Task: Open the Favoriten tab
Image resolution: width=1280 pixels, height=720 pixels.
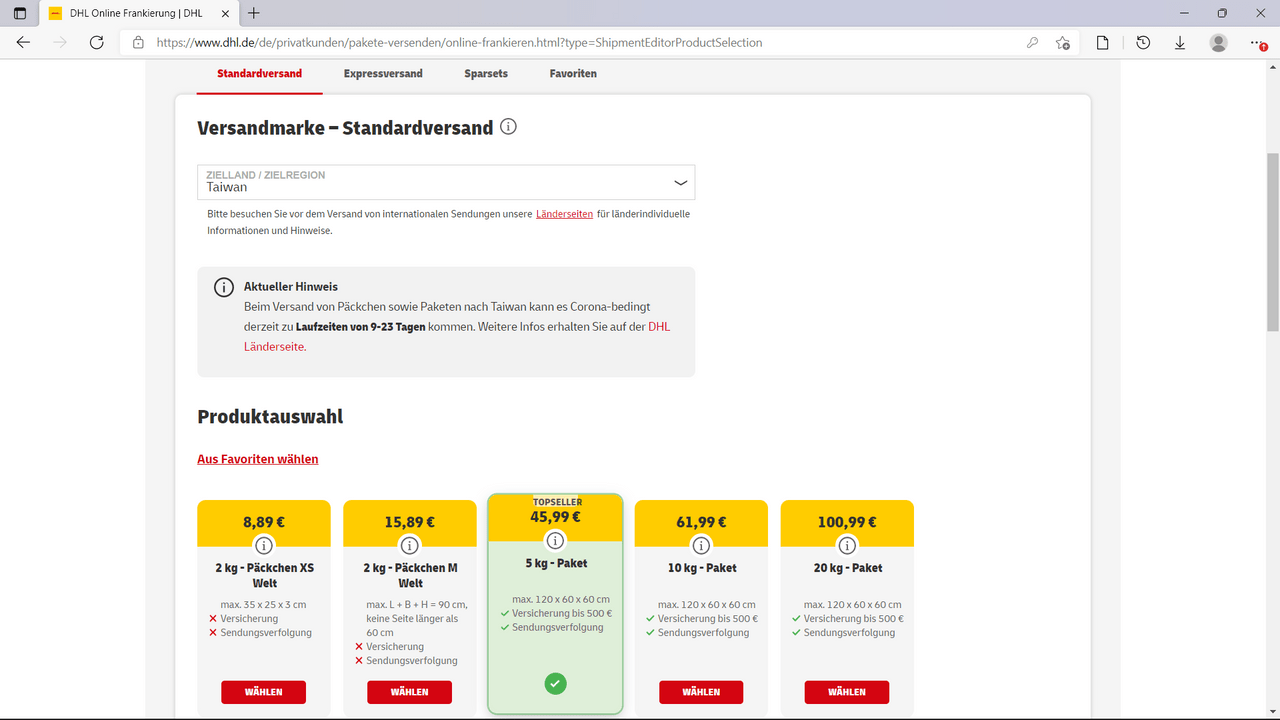Action: click(x=573, y=74)
